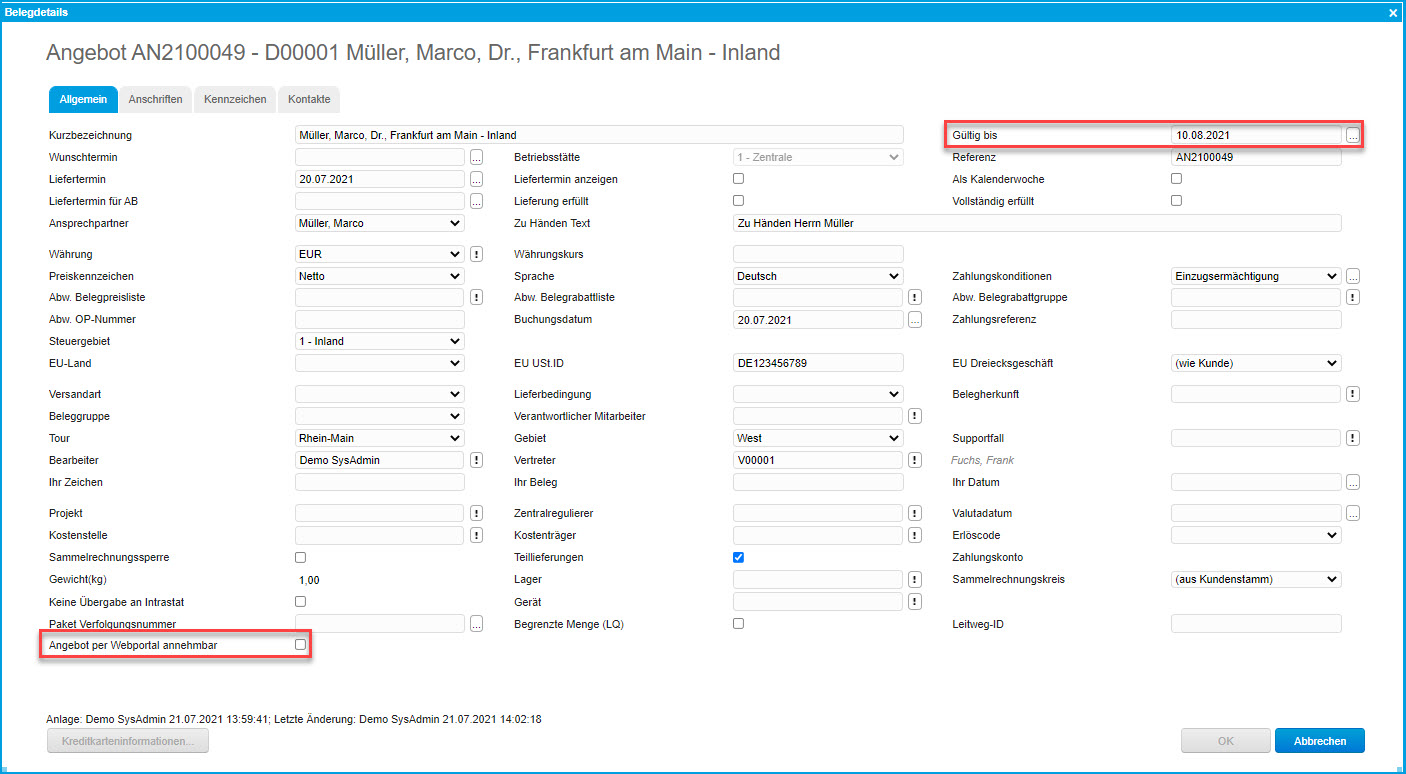Open Zahlungskonditionen details ellipsis button
Viewport: 1406px width, 774px height.
[x=1352, y=276]
